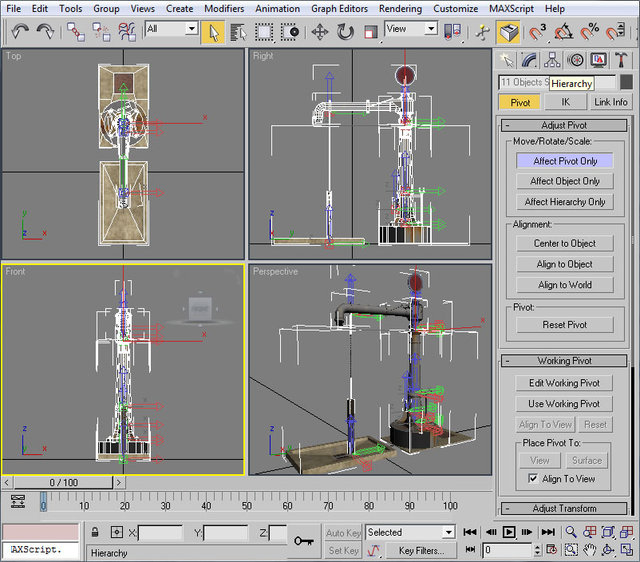640x562 pixels.
Task: Open the View reference coordinate dropdown
Action: pos(411,29)
